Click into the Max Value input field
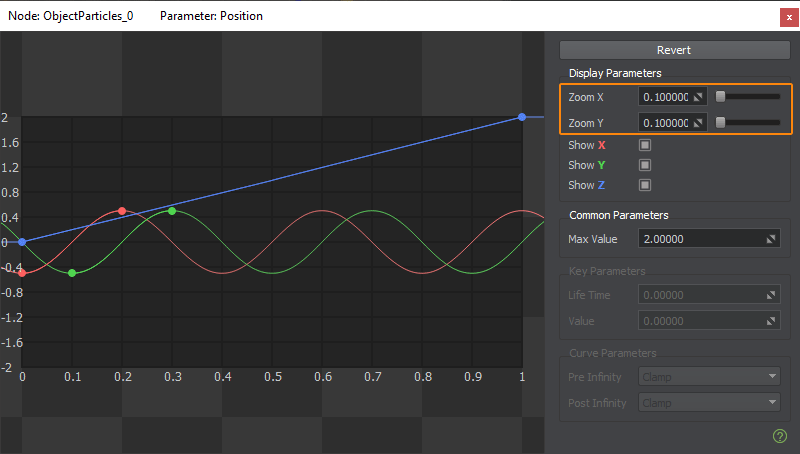The width and height of the screenshot is (800, 454). [700, 239]
